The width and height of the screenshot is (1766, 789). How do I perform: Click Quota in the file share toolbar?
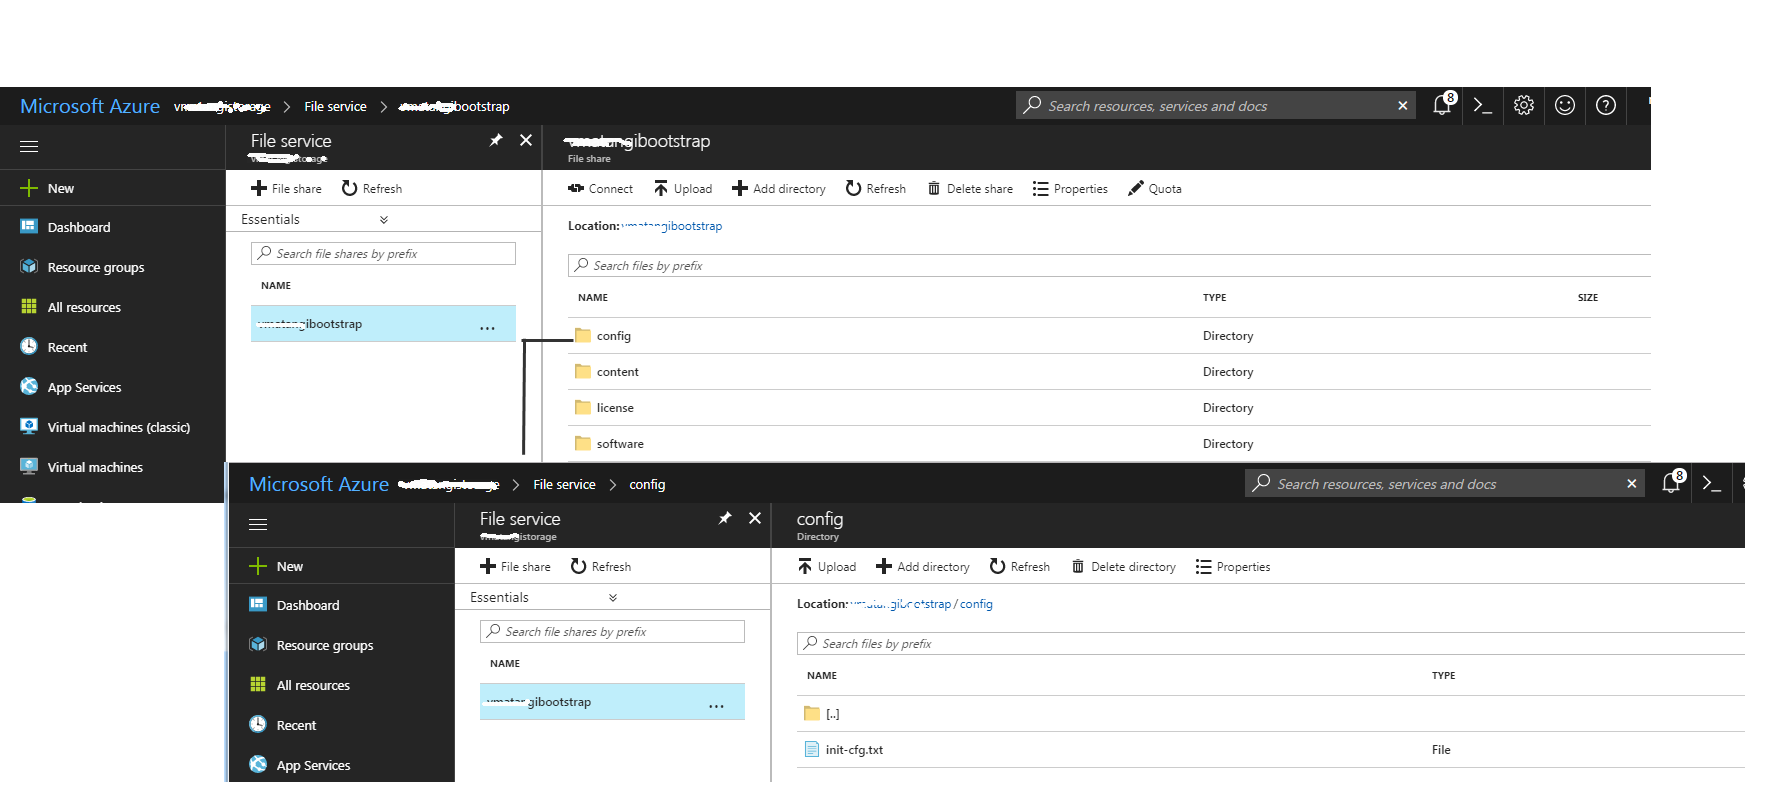tap(1155, 189)
